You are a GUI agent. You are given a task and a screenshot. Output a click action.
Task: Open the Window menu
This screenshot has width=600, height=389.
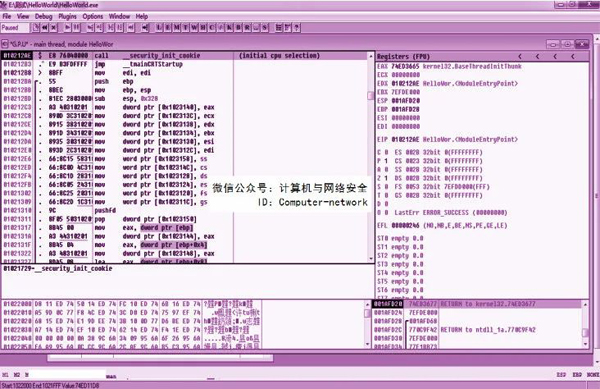tap(119, 16)
